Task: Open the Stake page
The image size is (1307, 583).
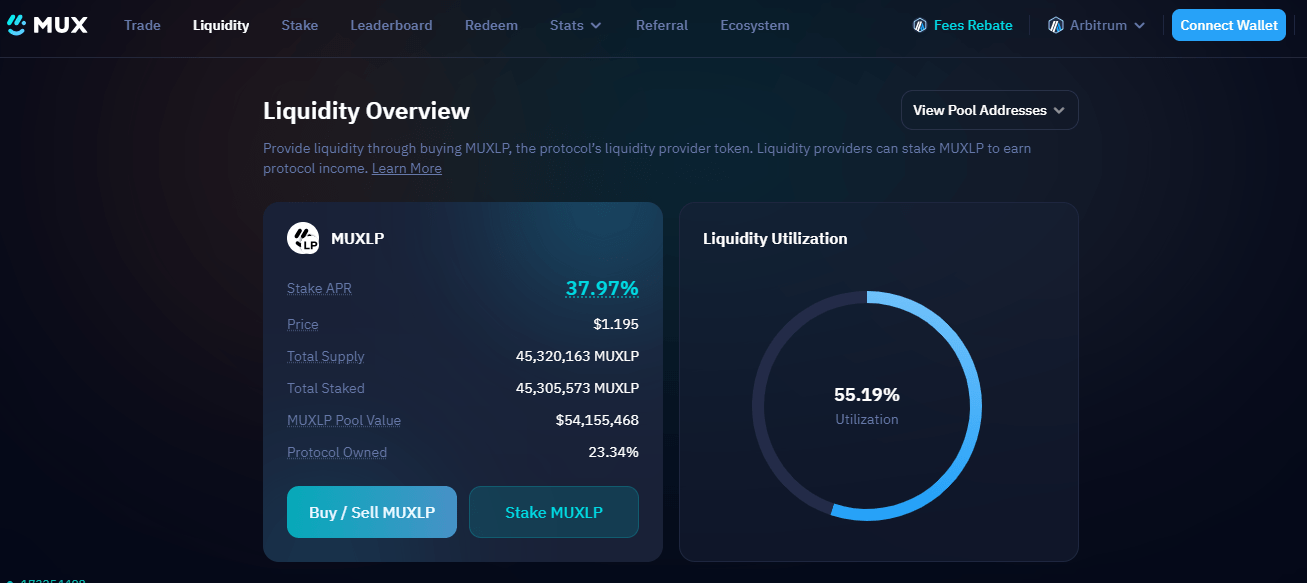Action: tap(300, 25)
